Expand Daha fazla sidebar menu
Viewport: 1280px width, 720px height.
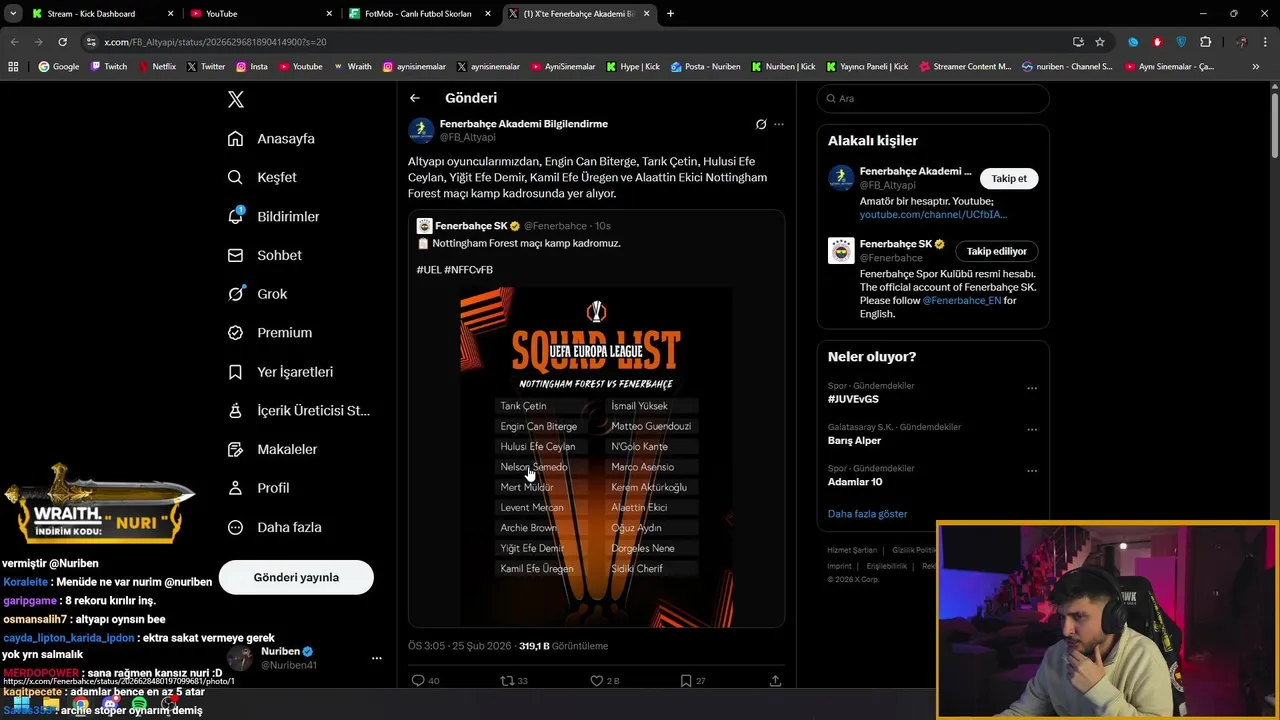(x=274, y=527)
